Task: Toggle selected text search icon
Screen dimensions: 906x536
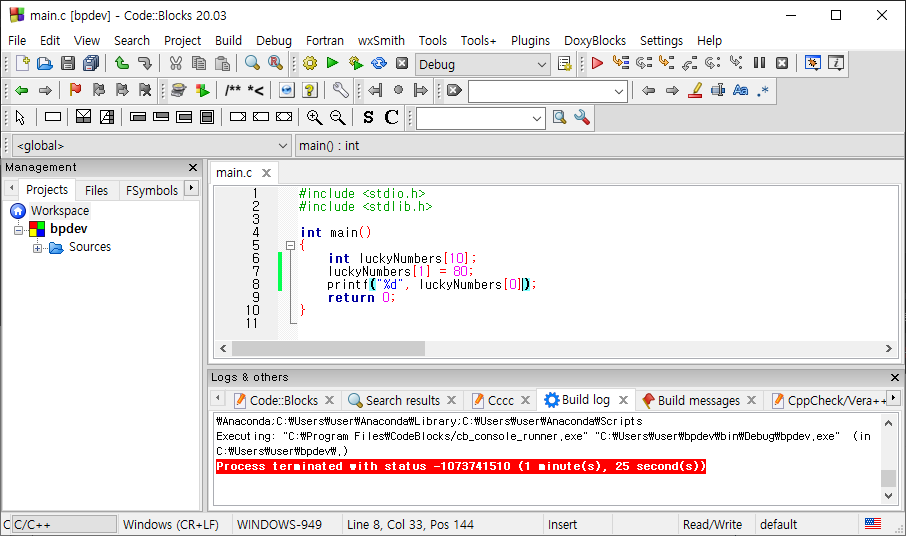Action: 718,90
